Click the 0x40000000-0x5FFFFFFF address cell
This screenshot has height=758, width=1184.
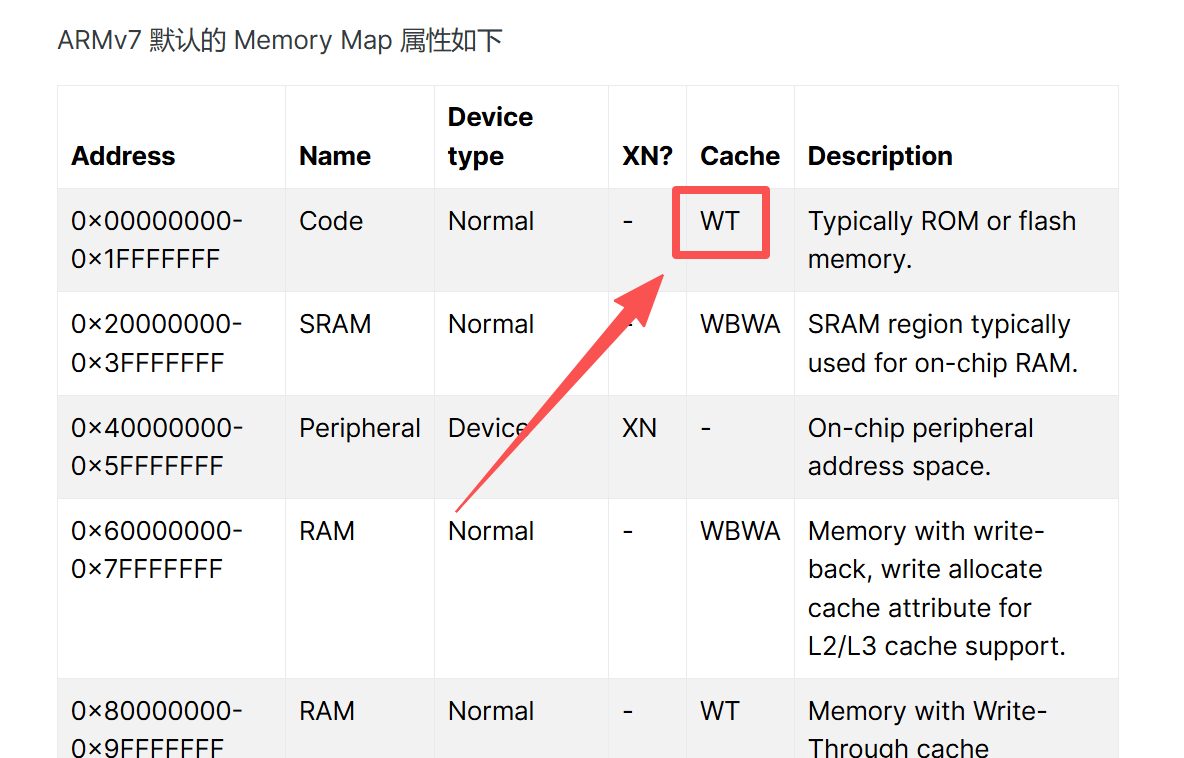(x=157, y=447)
